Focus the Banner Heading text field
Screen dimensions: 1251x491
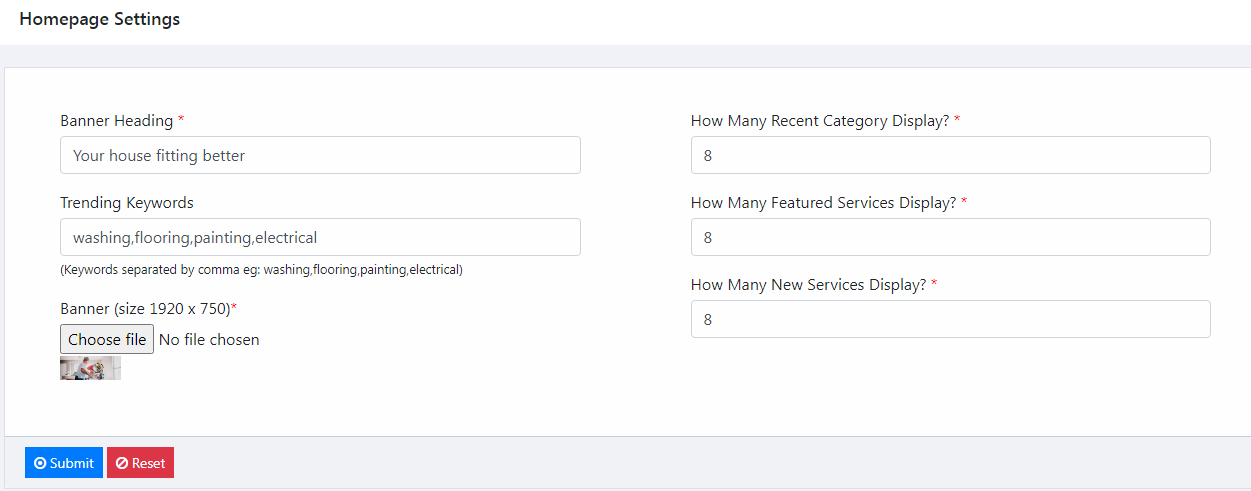tap(320, 155)
